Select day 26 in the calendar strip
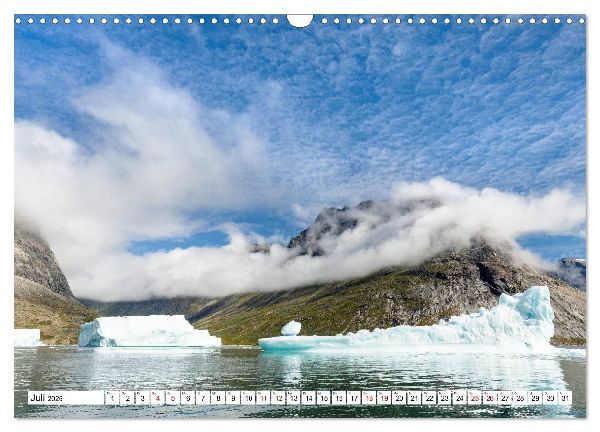The width and height of the screenshot is (600, 432). [x=490, y=398]
